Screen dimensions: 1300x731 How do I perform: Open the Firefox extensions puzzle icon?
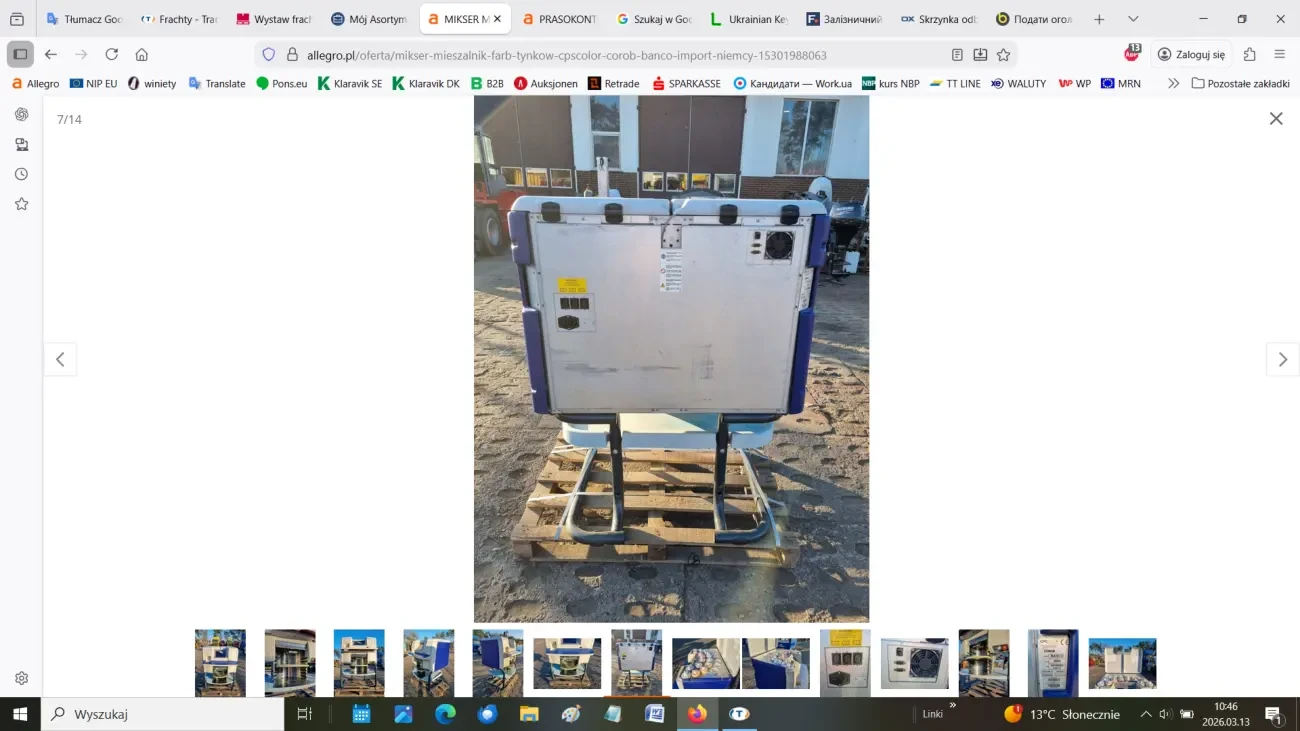pos(1249,55)
